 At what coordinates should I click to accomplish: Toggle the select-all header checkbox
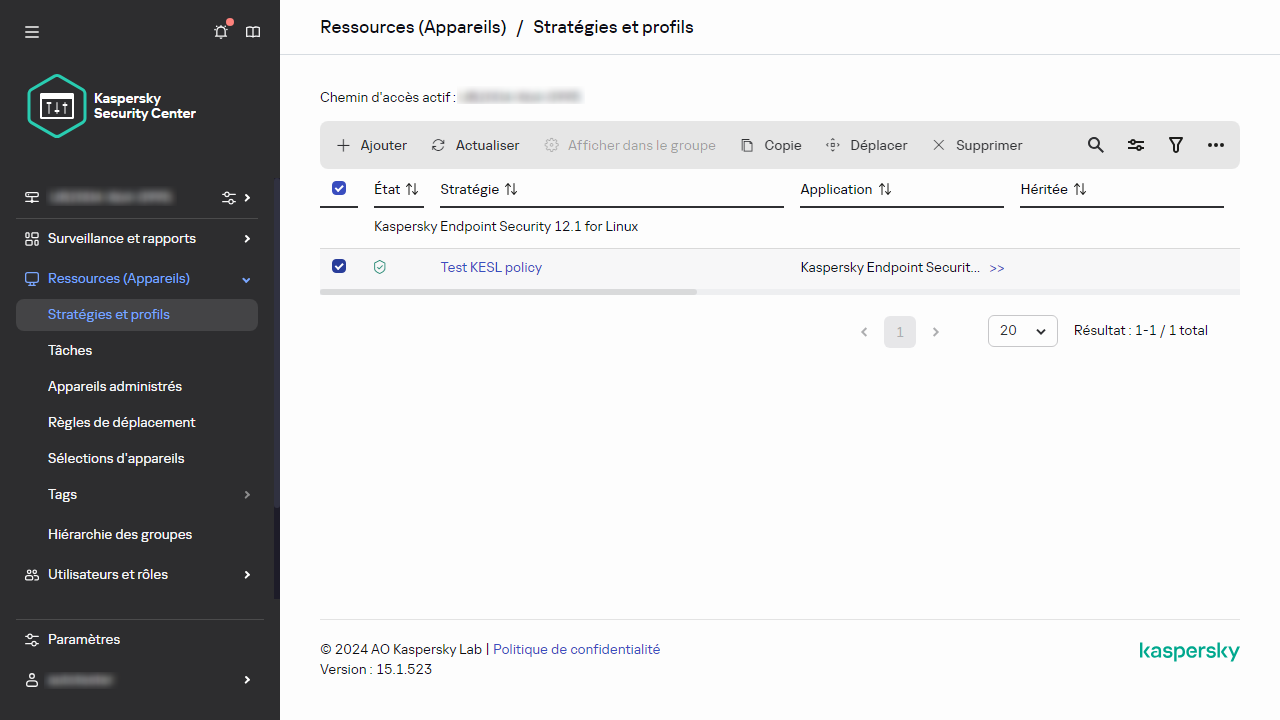coord(339,188)
